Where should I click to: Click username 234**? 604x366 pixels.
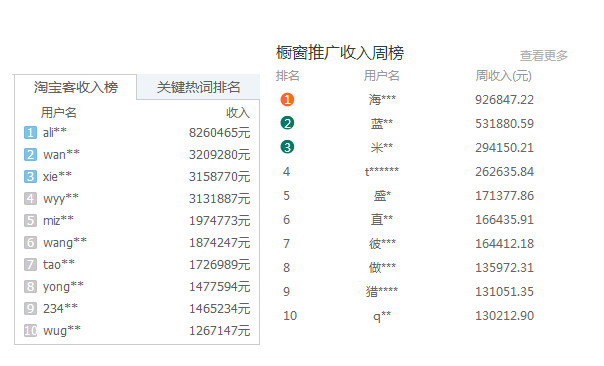pos(60,308)
